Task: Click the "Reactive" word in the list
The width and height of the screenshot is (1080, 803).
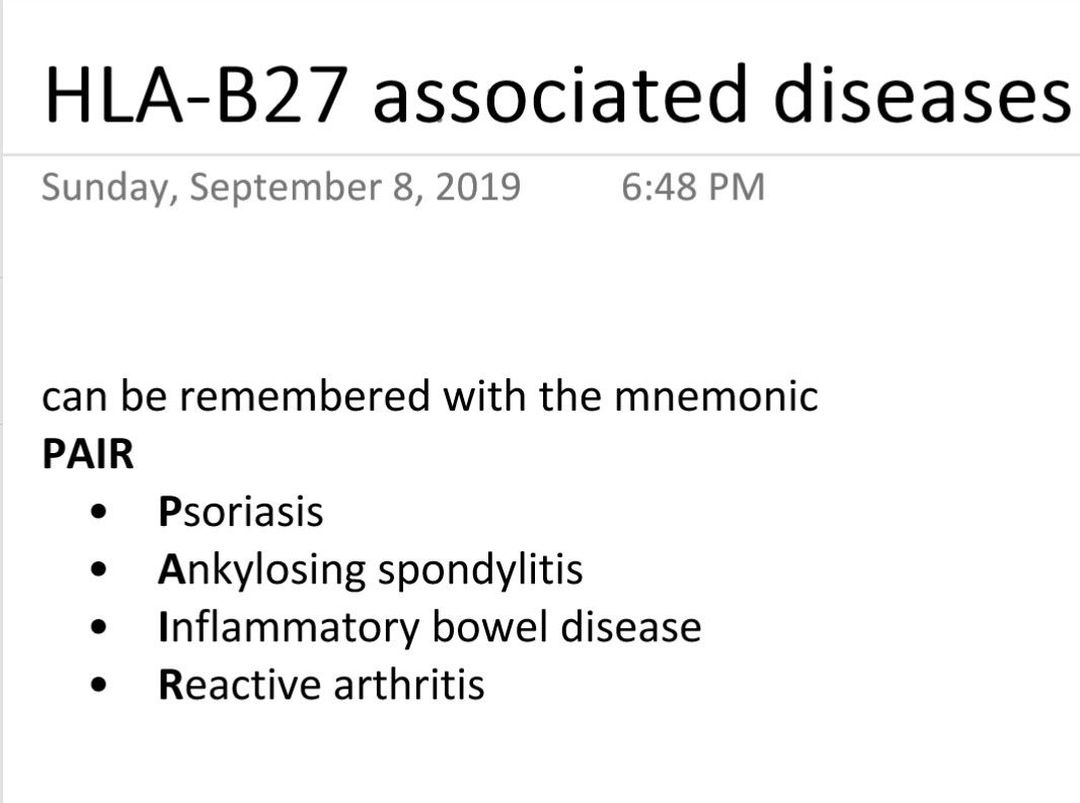Action: [x=238, y=685]
